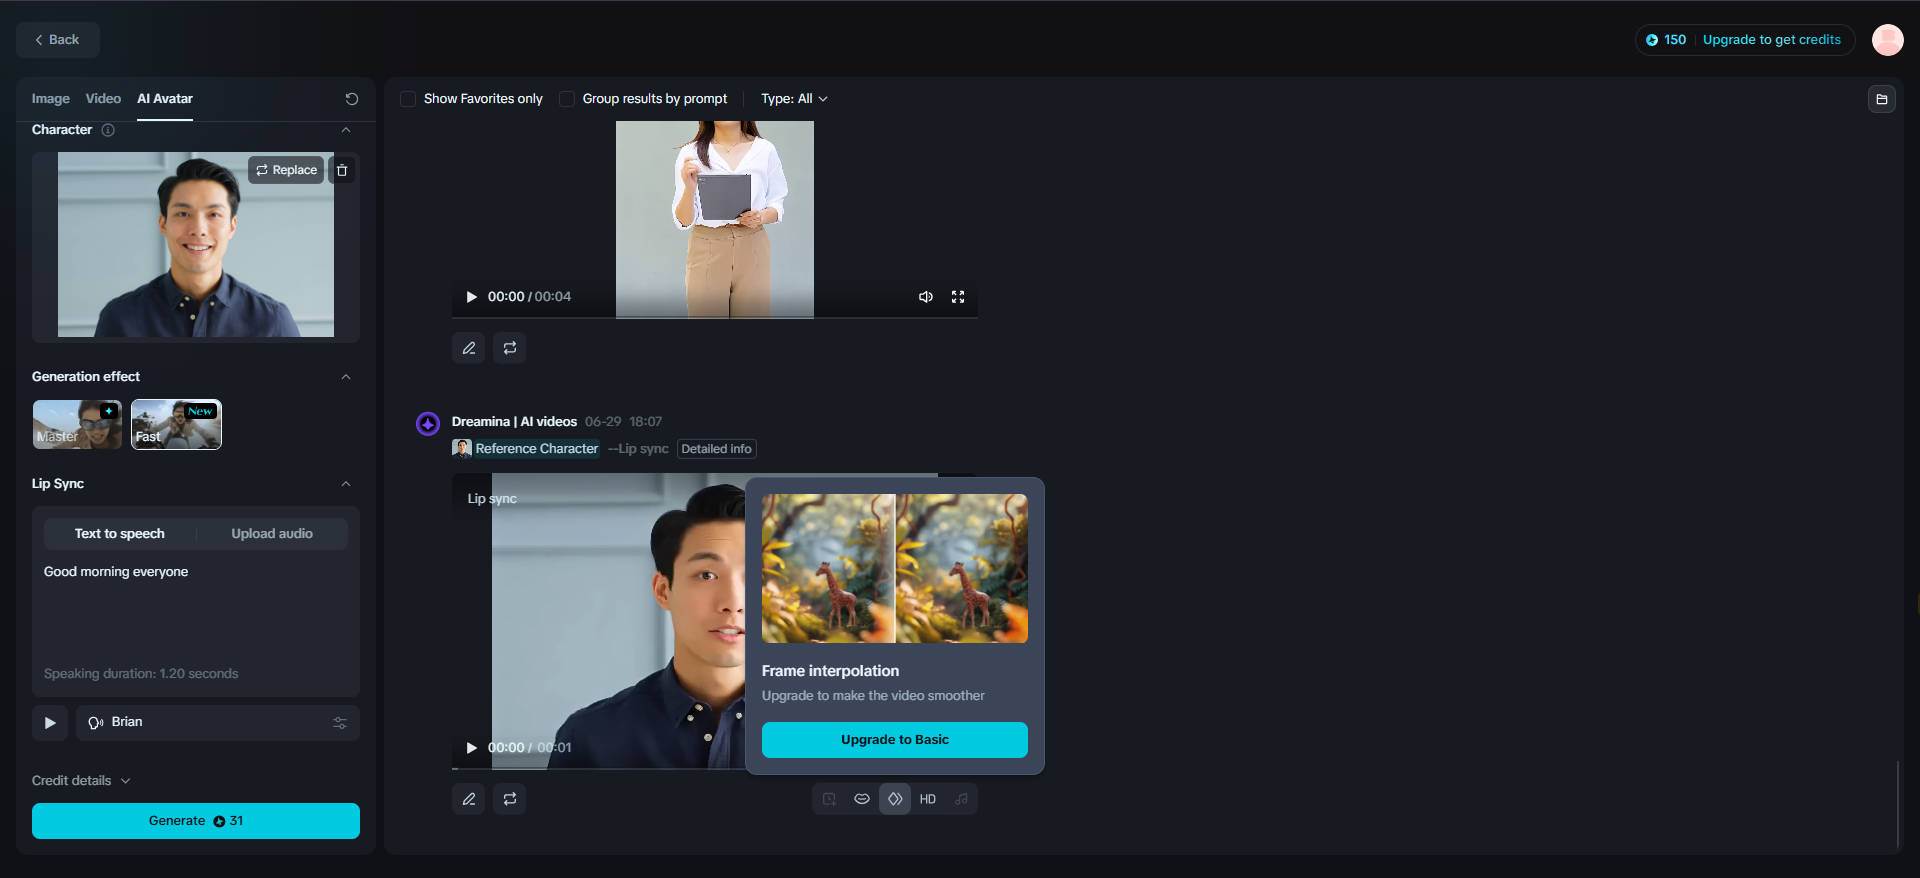Open Detailed info for lip sync video
The image size is (1920, 878).
coord(716,449)
